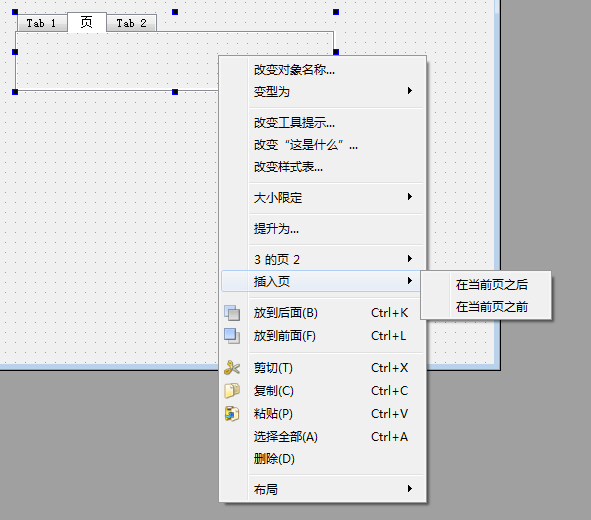Choose 改变工具提示... menu entry
Viewport: 591px width, 520px height.
click(x=323, y=123)
